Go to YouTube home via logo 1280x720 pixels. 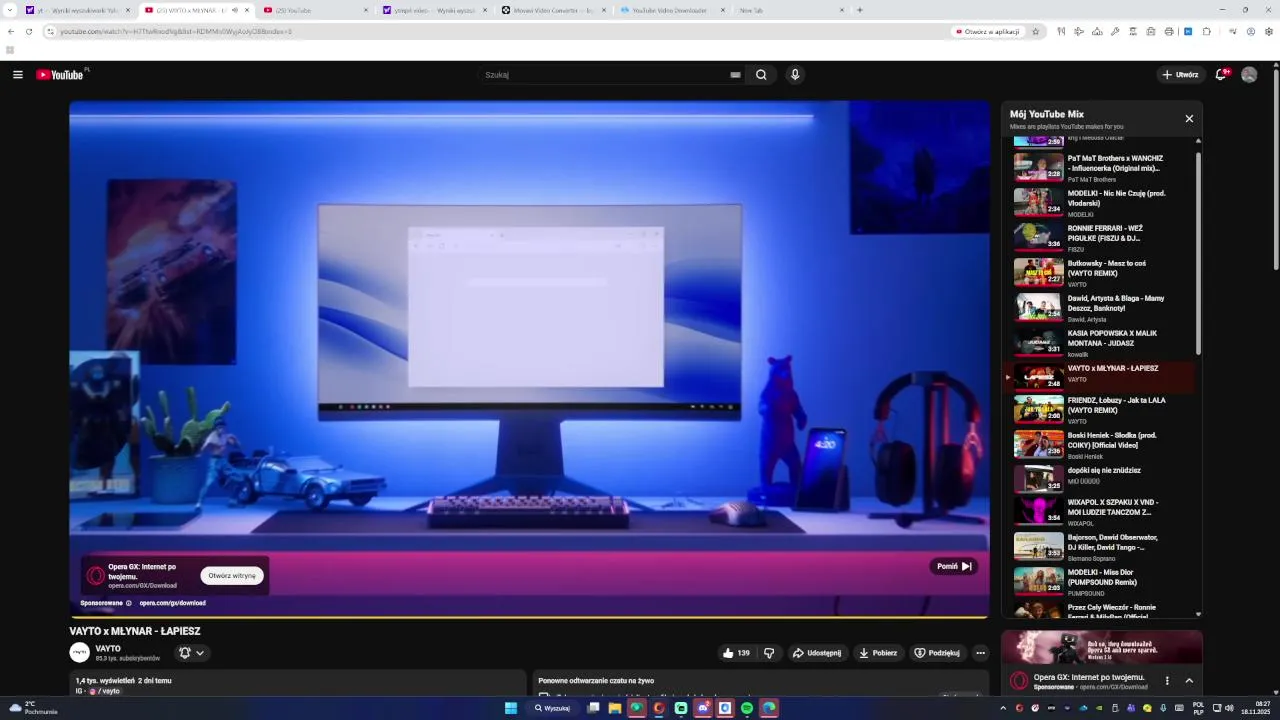click(x=62, y=75)
